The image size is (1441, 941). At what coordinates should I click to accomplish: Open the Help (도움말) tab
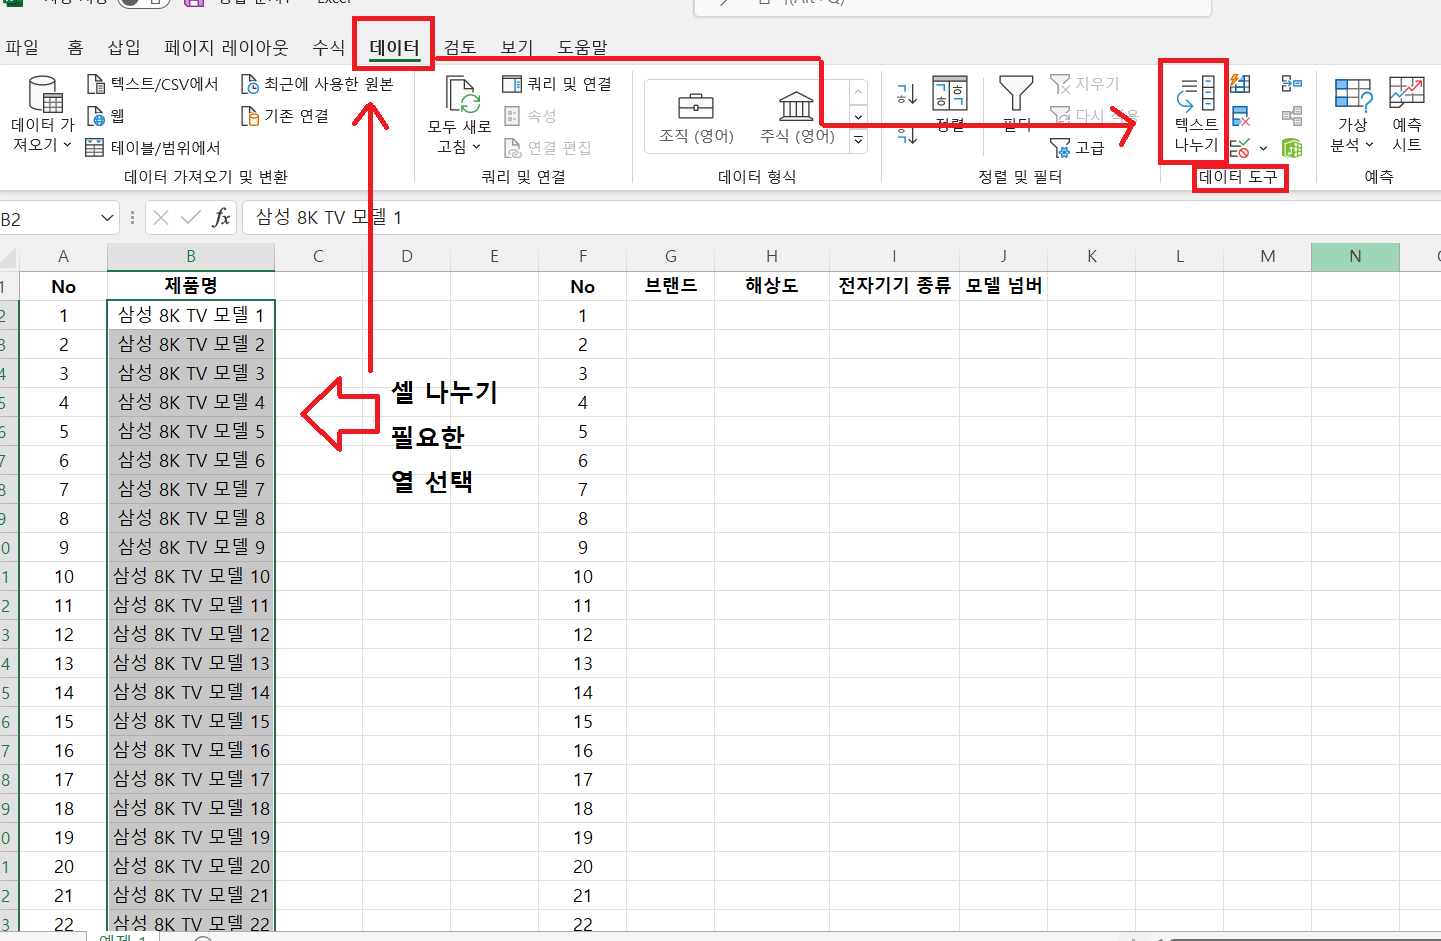coord(582,47)
